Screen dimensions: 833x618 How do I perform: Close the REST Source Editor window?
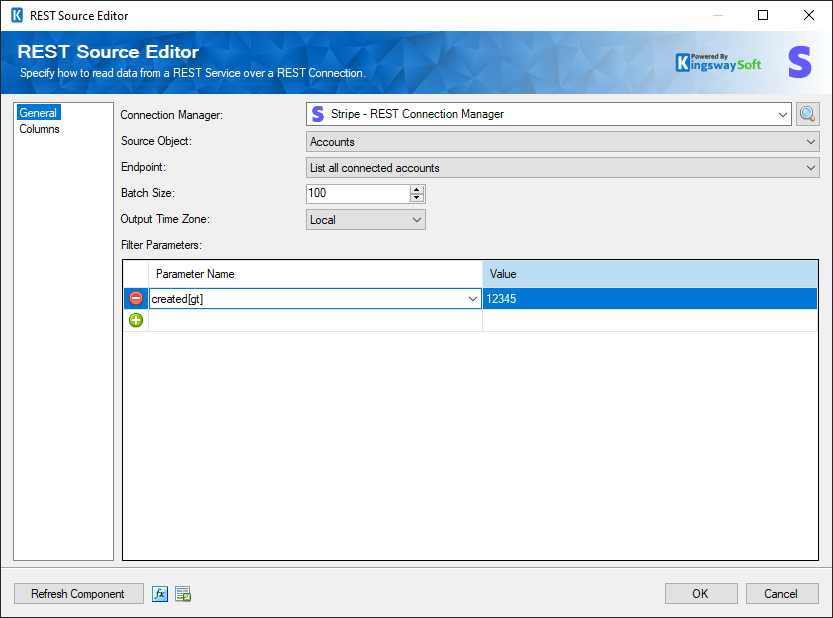[x=809, y=15]
